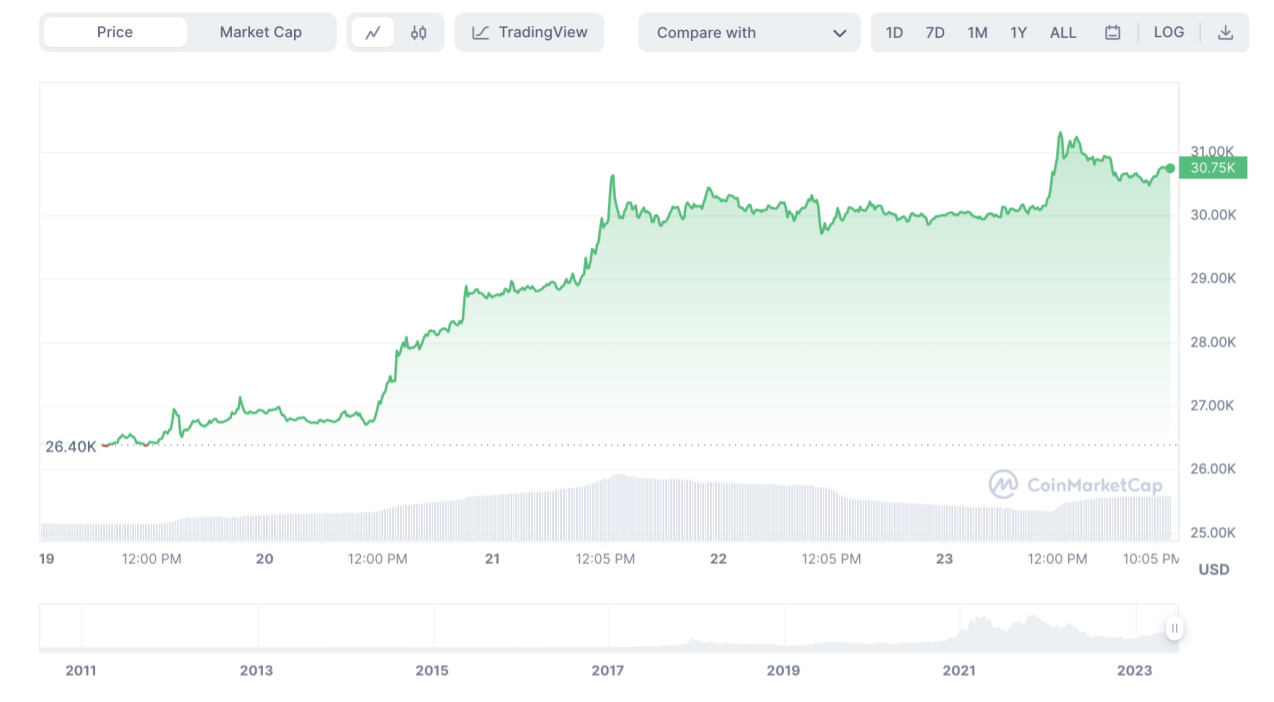This screenshot has height=702, width=1274.
Task: Set time range to 1D
Action: pyautogui.click(x=894, y=33)
